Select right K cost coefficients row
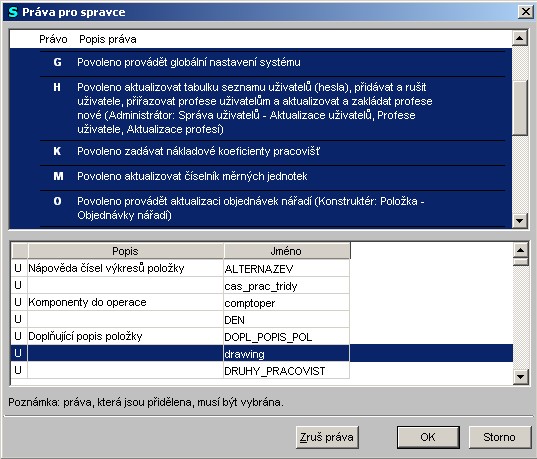This screenshot has width=537, height=459. (272, 152)
